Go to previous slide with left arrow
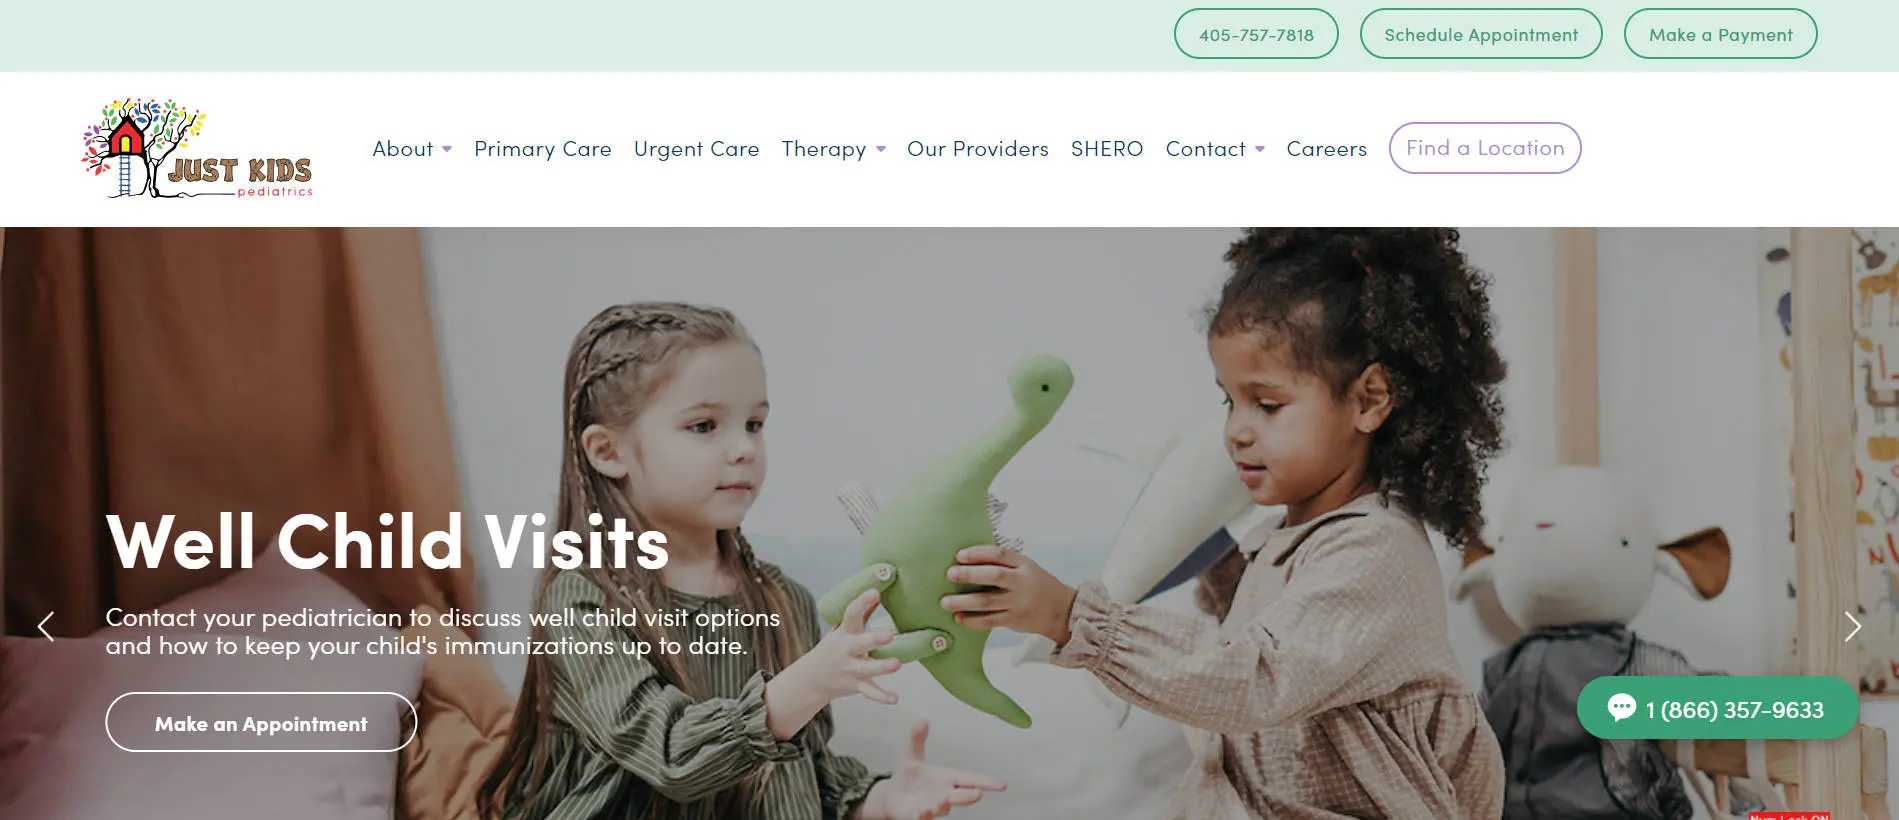 tap(46, 626)
